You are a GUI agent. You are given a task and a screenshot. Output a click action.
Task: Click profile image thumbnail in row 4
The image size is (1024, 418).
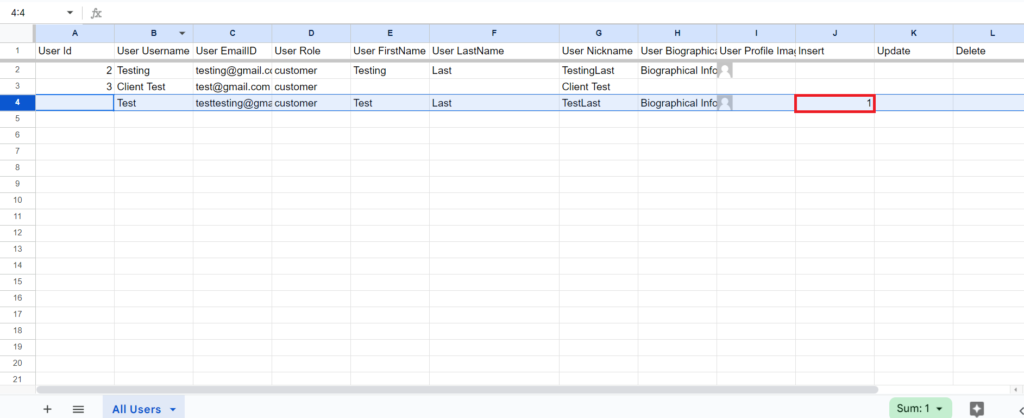pos(725,103)
